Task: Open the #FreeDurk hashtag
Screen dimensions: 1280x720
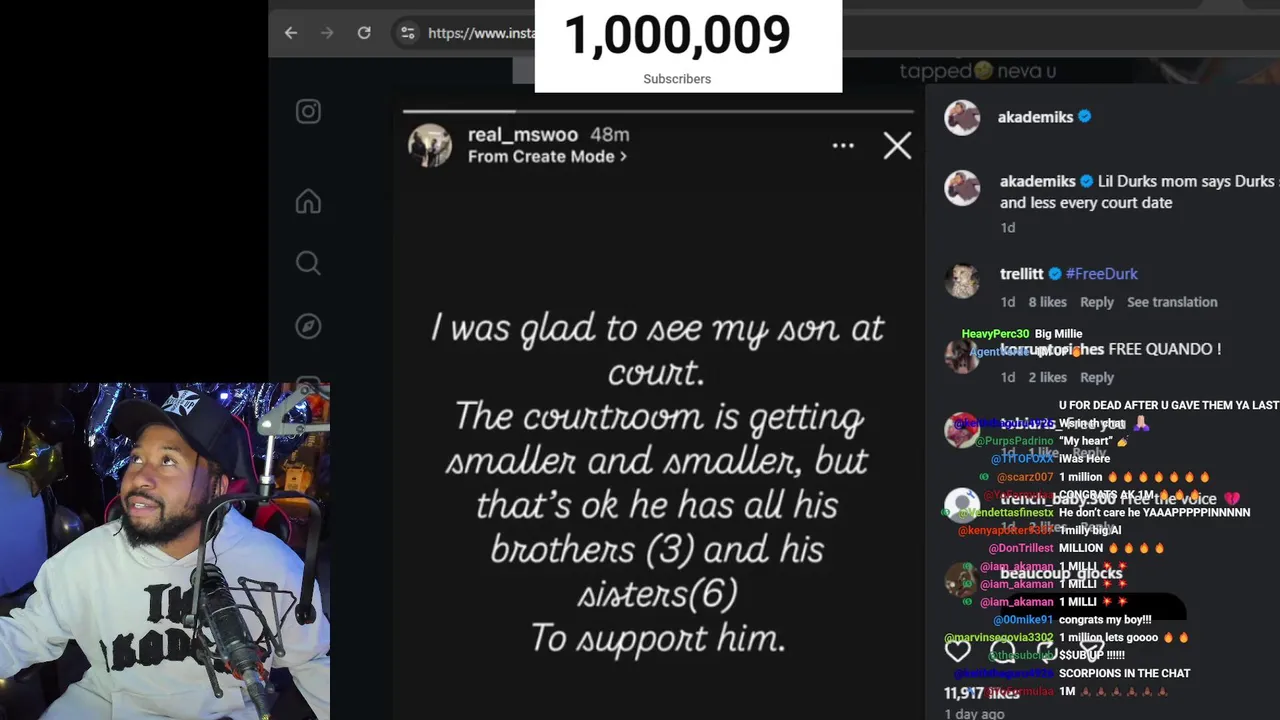Action: click(x=1102, y=273)
